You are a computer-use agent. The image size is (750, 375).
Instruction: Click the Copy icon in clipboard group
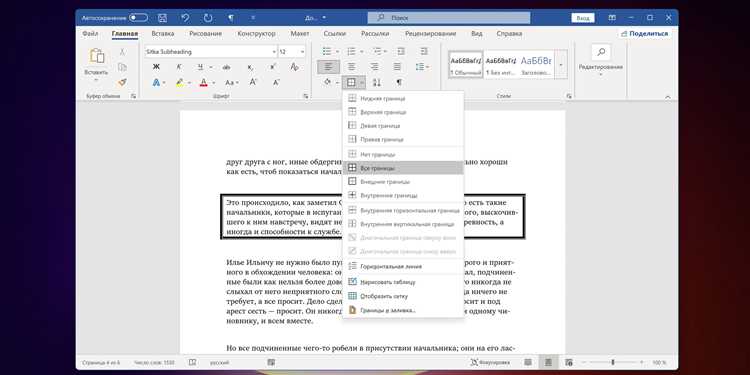click(122, 67)
